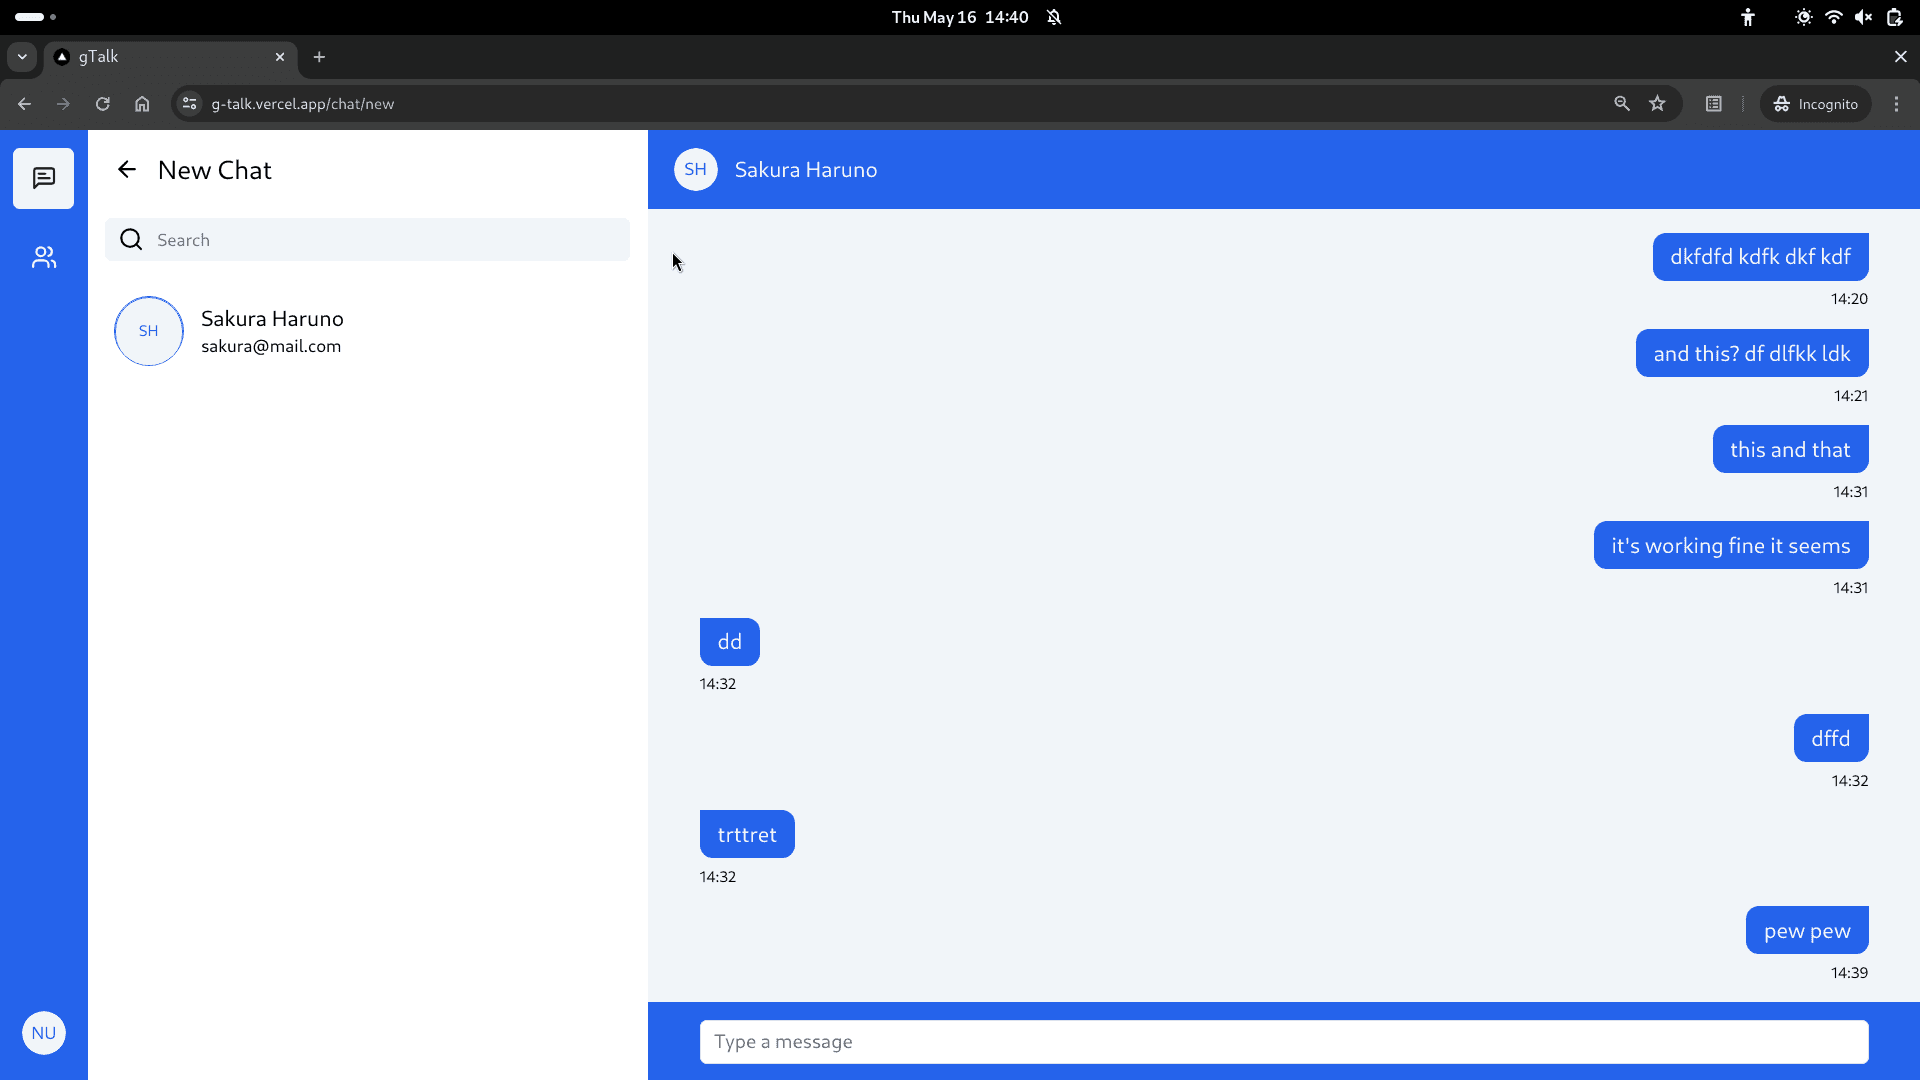Click the WiFi icon in system tray
The width and height of the screenshot is (1920, 1080).
pyautogui.click(x=1834, y=17)
